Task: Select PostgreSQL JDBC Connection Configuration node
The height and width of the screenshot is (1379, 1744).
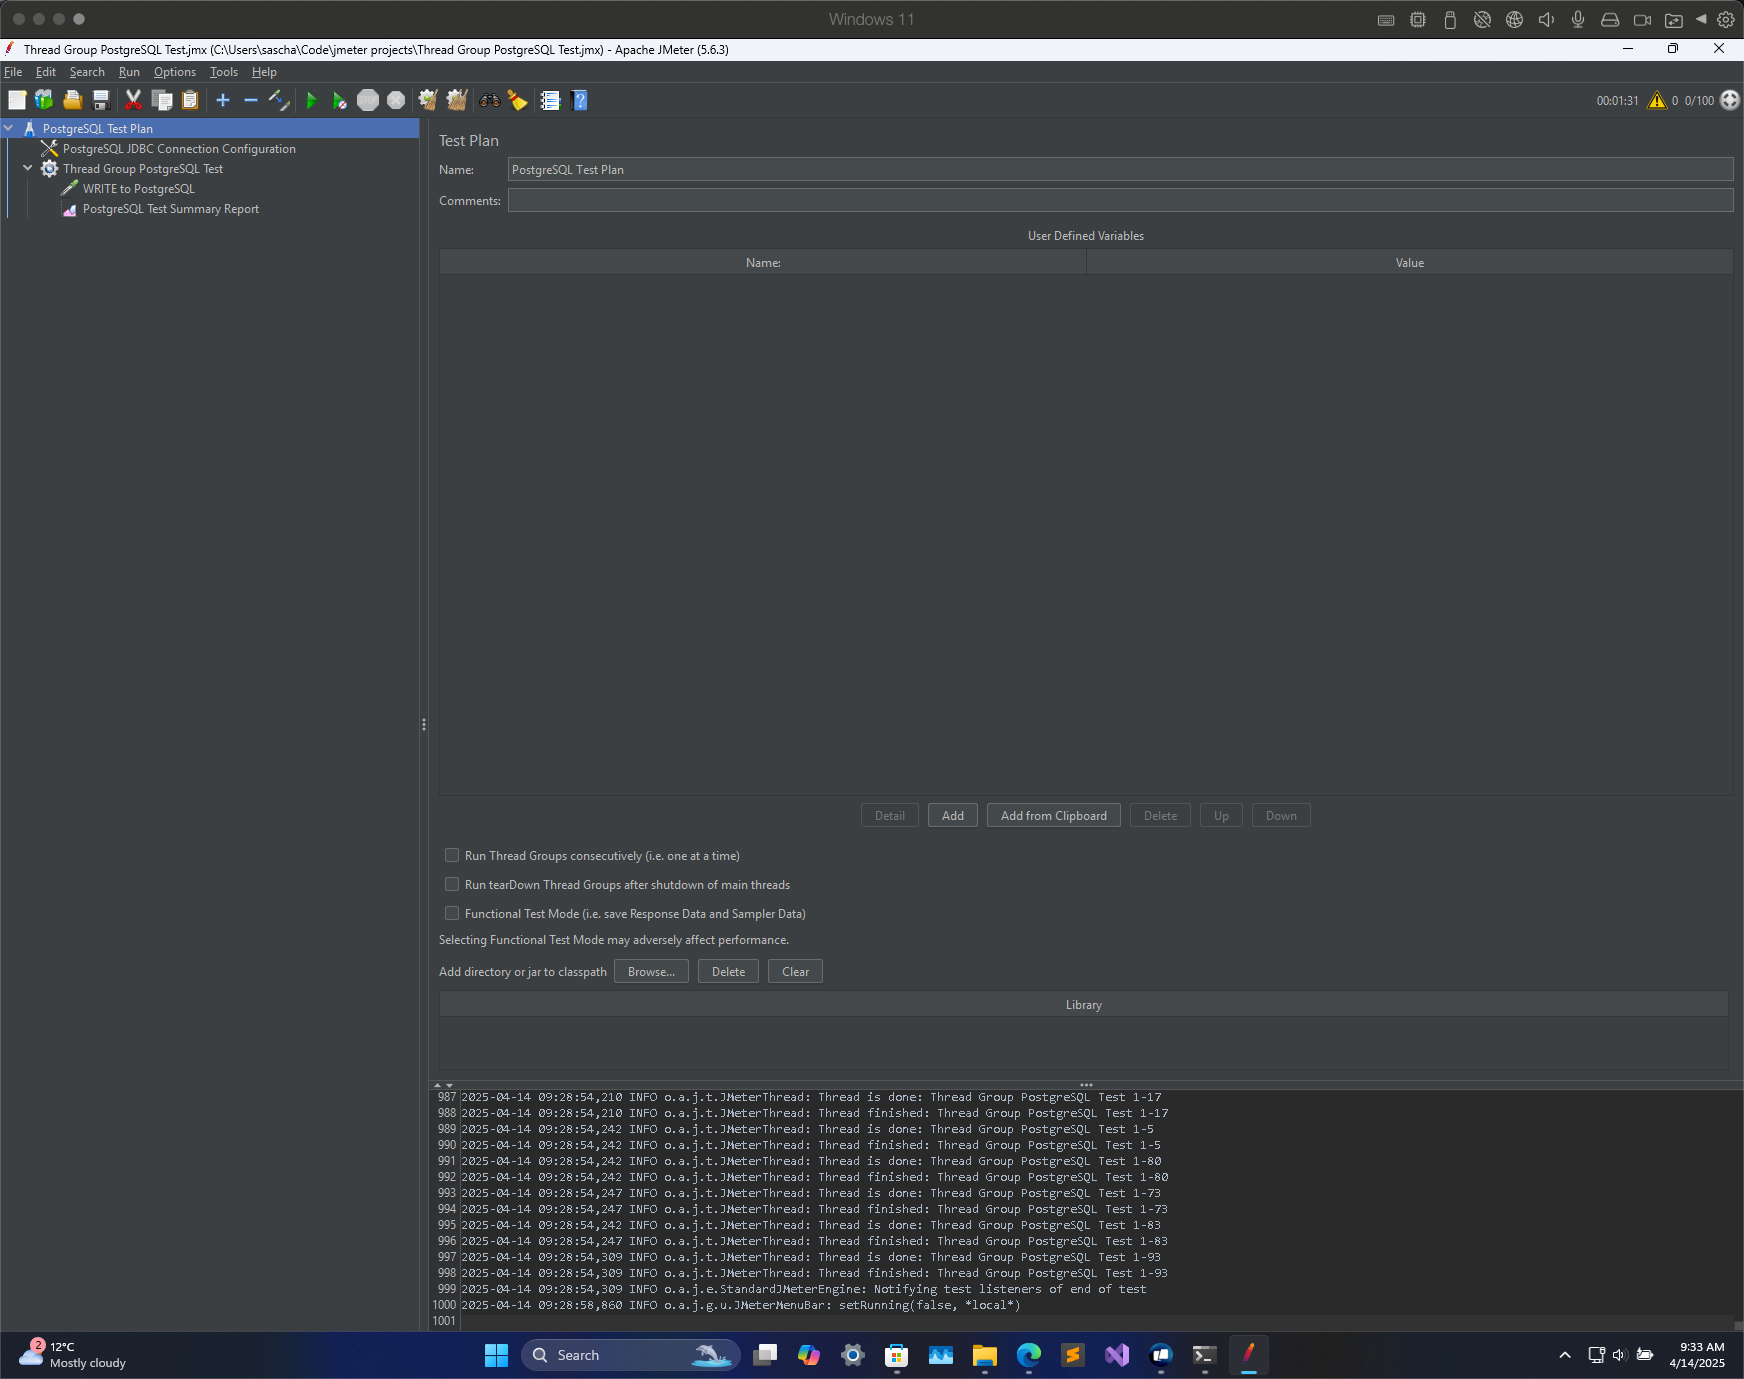Action: pyautogui.click(x=179, y=148)
